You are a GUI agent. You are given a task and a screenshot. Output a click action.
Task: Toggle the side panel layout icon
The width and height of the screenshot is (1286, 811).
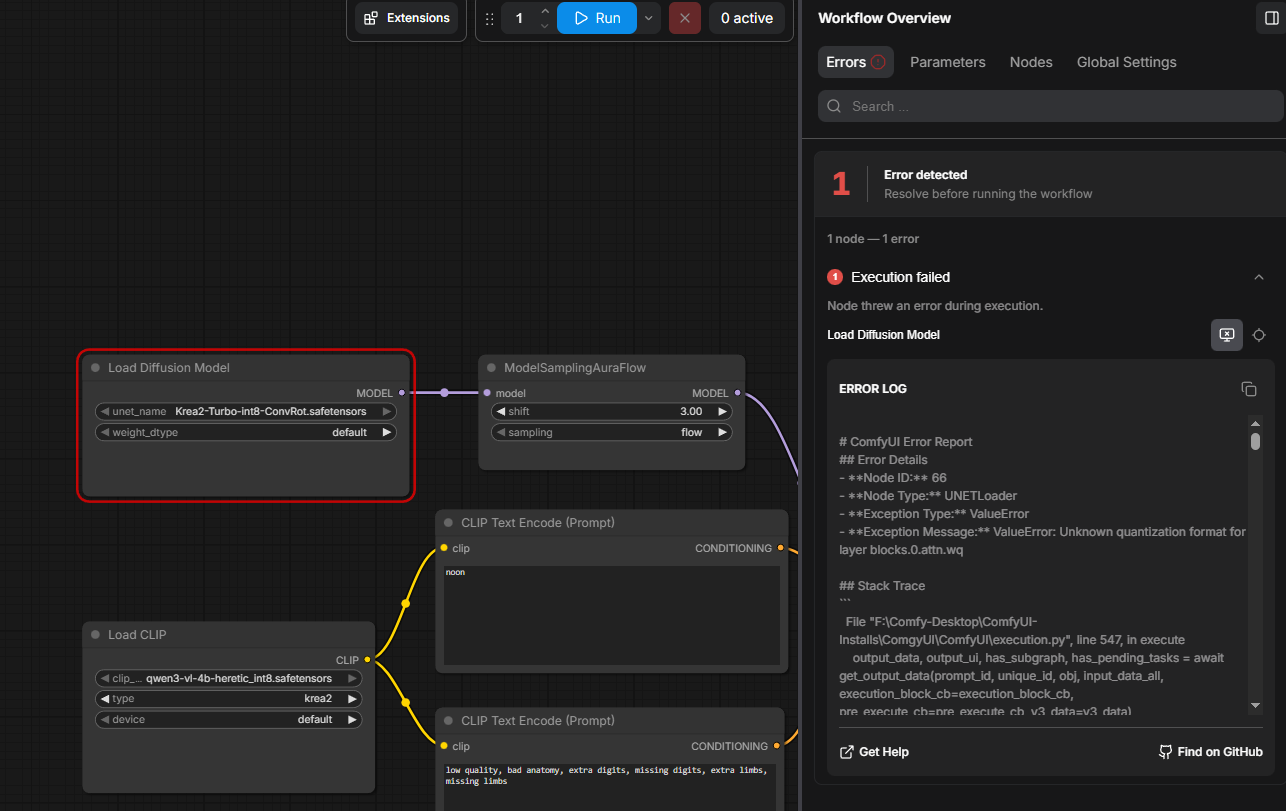(x=1271, y=18)
